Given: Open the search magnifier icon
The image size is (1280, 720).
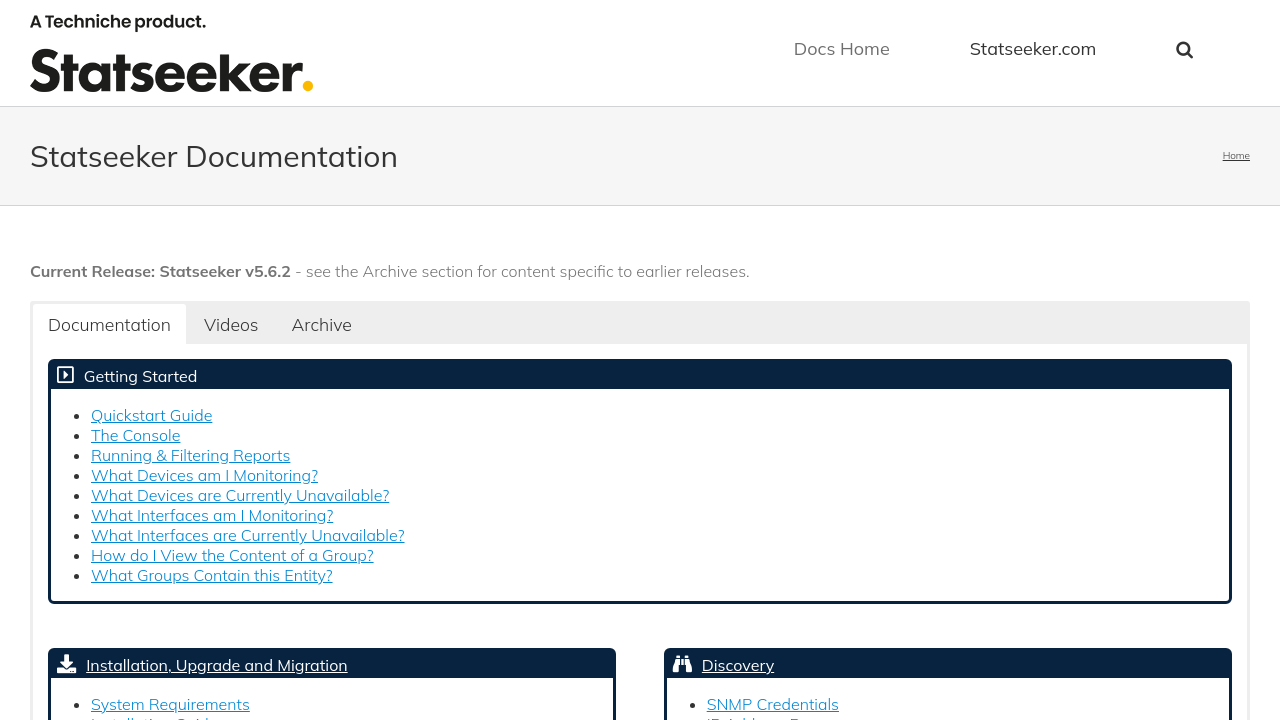Looking at the screenshot, I should click(1184, 50).
